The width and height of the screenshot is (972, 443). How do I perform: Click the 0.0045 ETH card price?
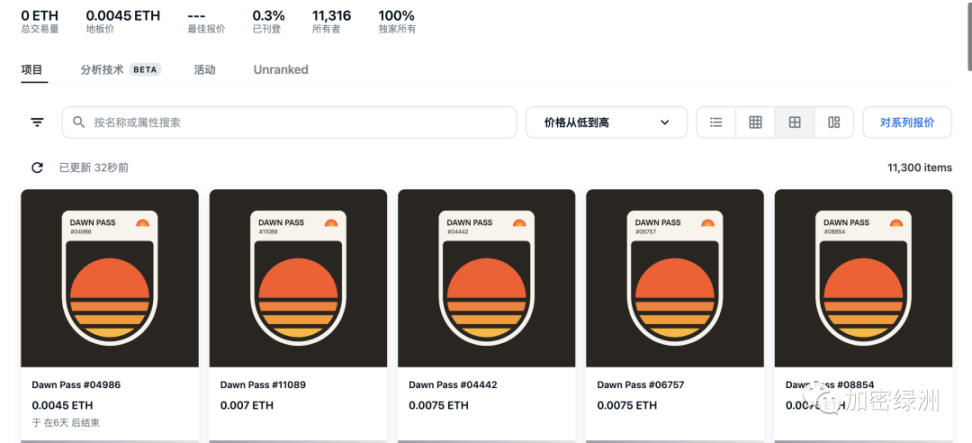62,406
